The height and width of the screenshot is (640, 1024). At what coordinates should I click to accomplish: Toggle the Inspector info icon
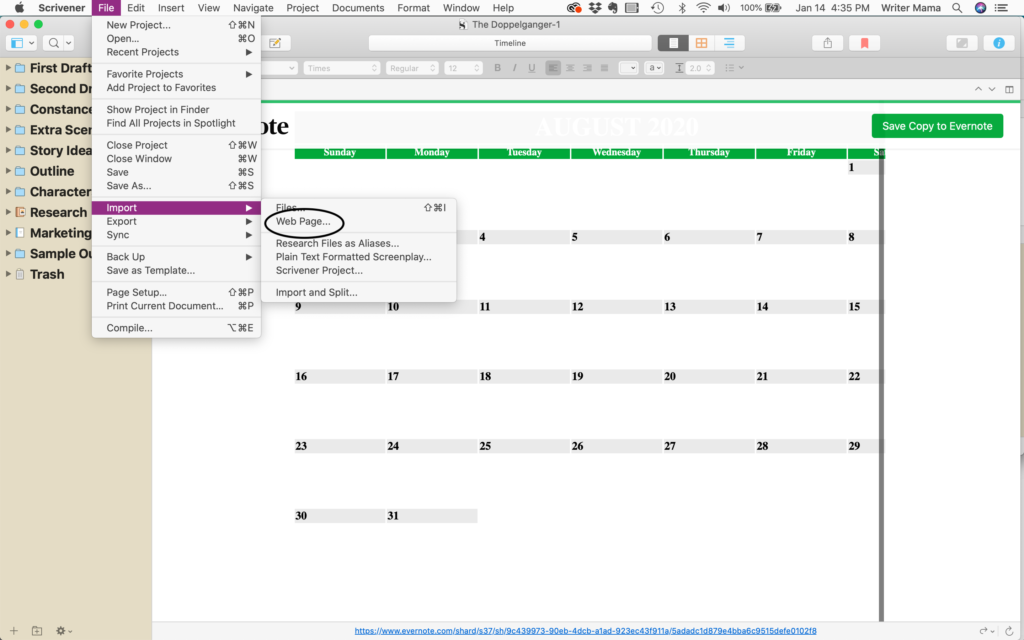tap(999, 43)
